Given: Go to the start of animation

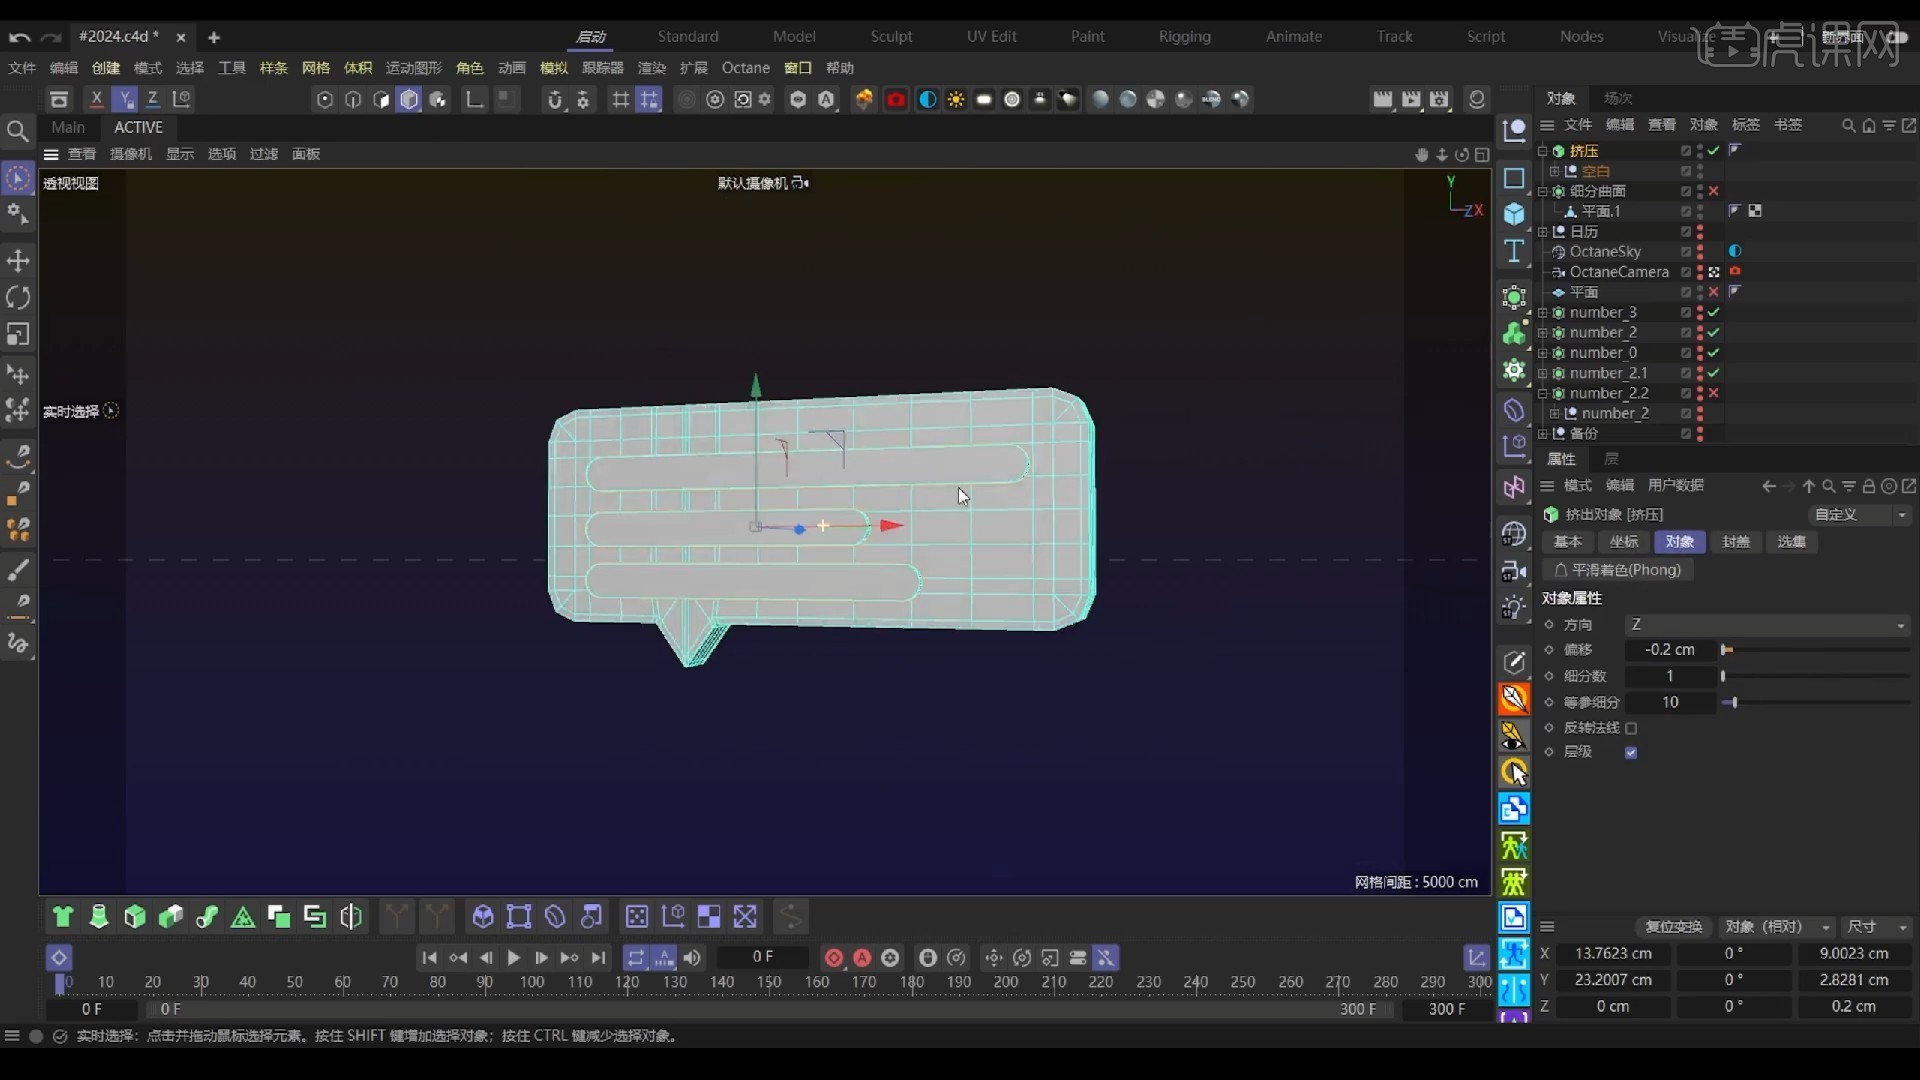Looking at the screenshot, I should (429, 958).
